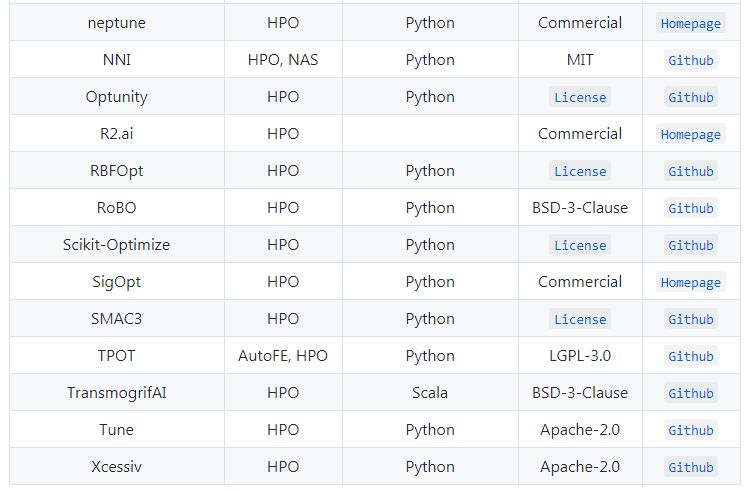Click the 'SigOpt' name cell

(117, 281)
